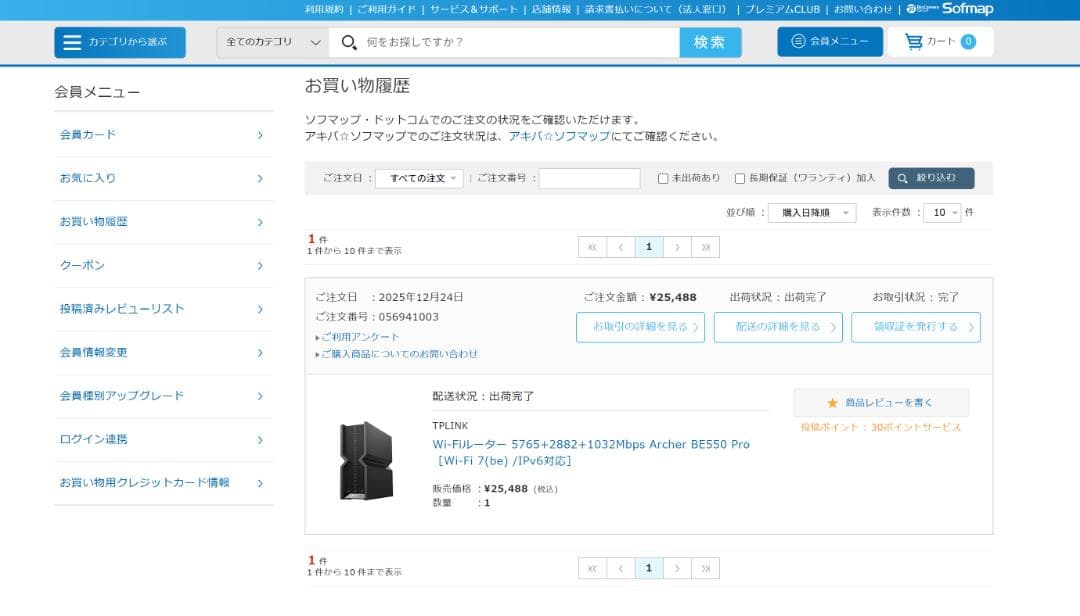
Task: Click 領収証を発行する button
Action: [916, 327]
